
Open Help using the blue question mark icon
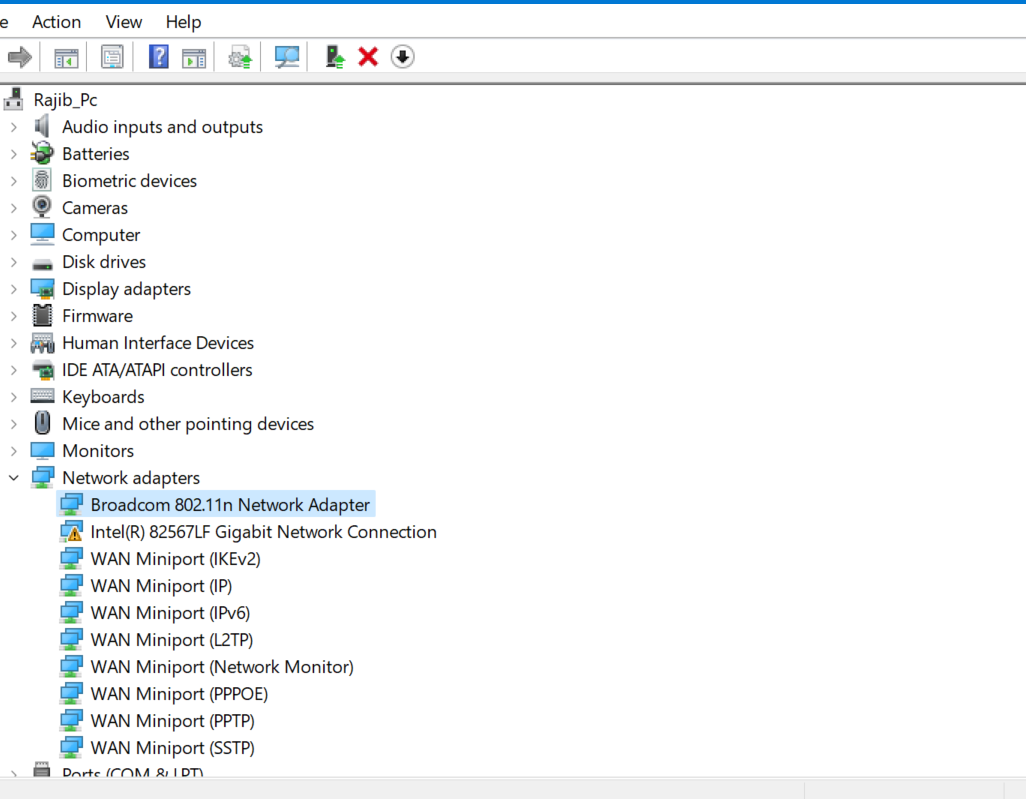tap(158, 56)
